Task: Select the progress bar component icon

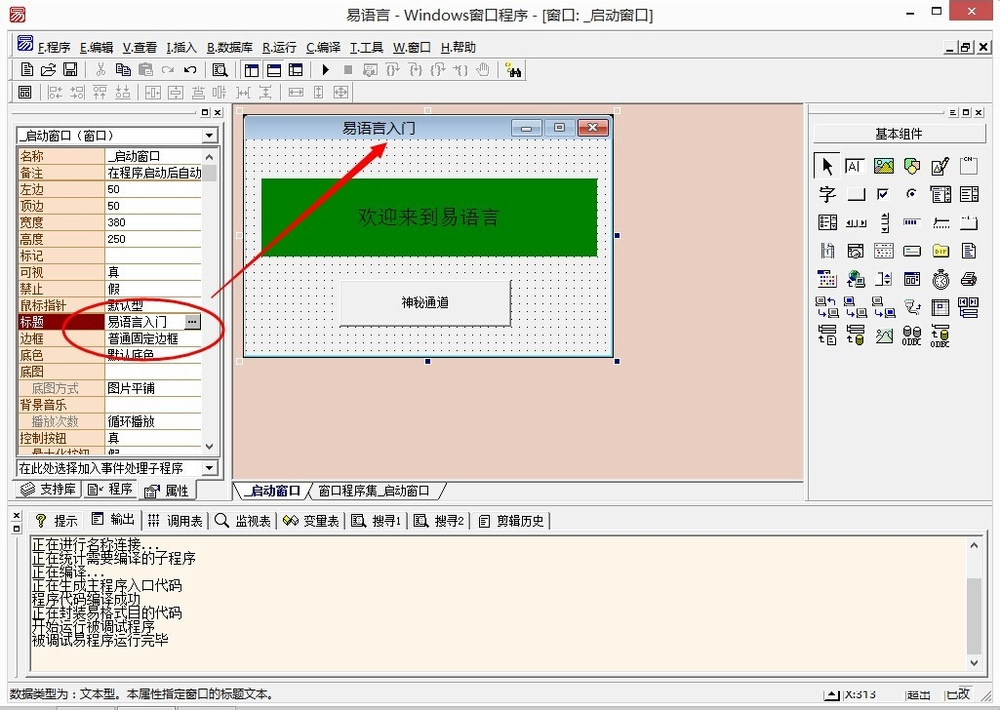Action: (x=912, y=223)
